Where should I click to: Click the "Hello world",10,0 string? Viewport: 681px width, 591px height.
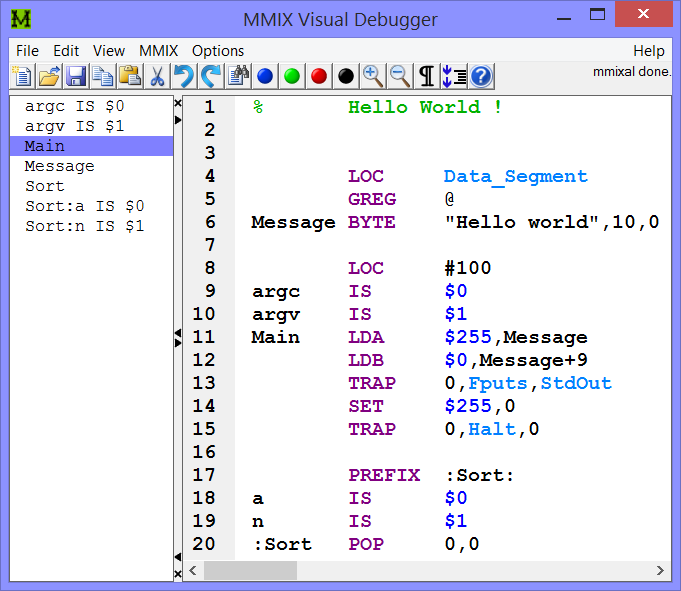(x=552, y=222)
